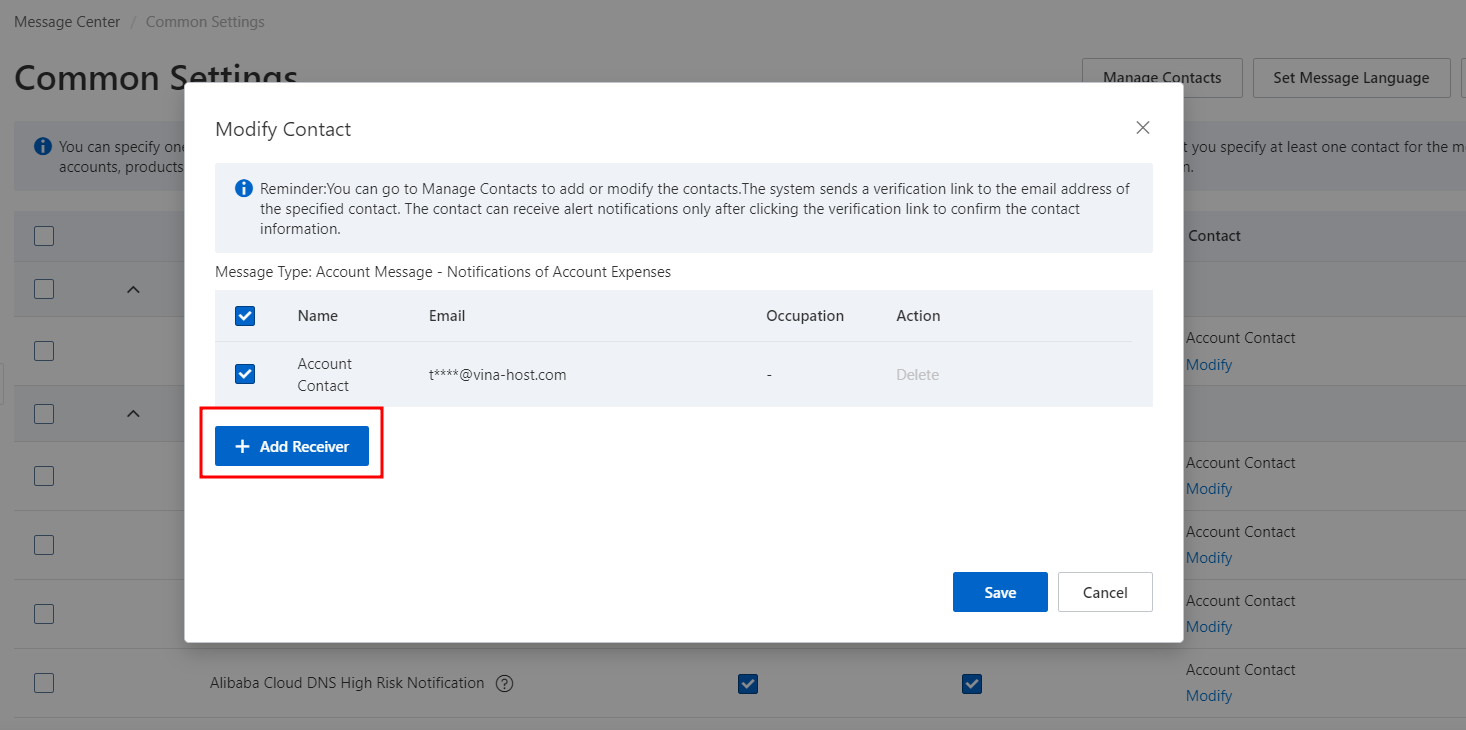Save the contact changes
Image resolution: width=1466 pixels, height=730 pixels.
999,592
